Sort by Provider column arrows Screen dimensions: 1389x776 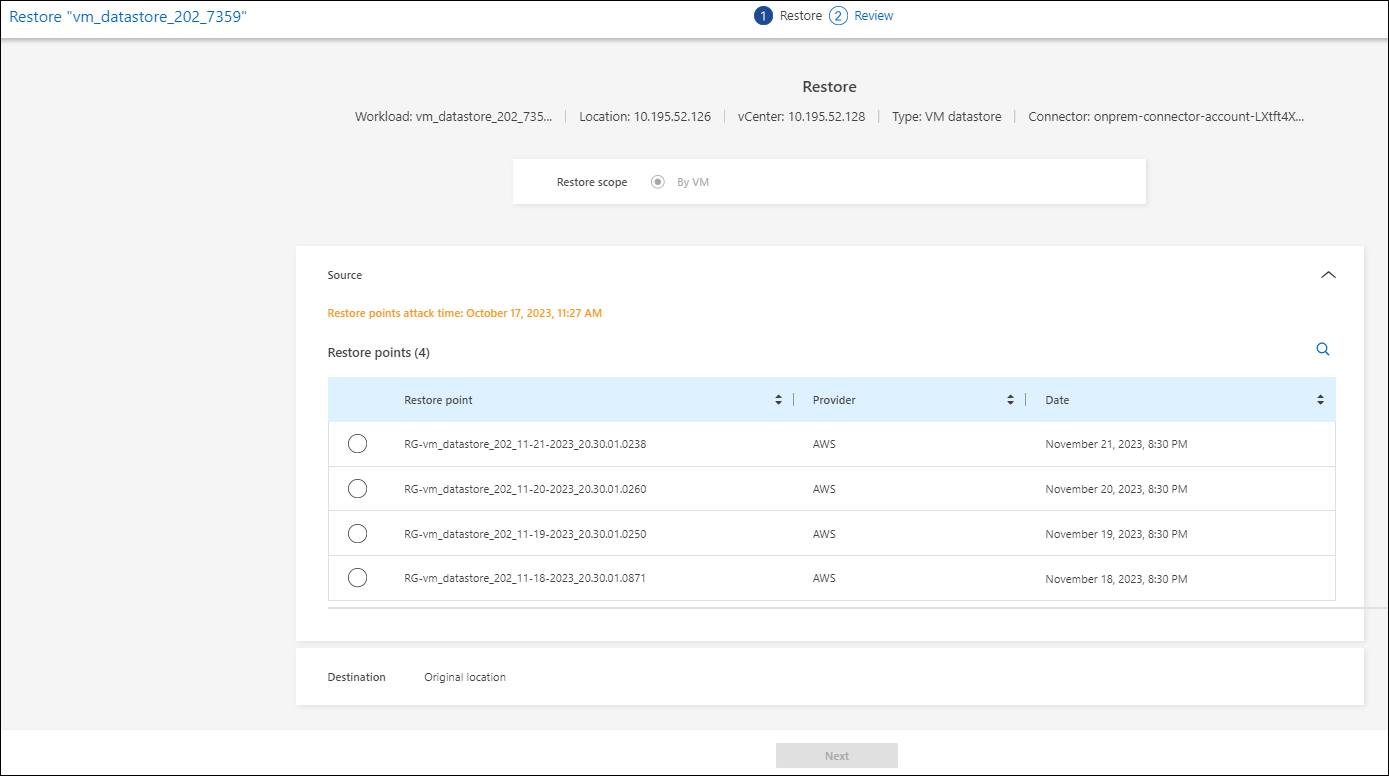coord(1010,400)
